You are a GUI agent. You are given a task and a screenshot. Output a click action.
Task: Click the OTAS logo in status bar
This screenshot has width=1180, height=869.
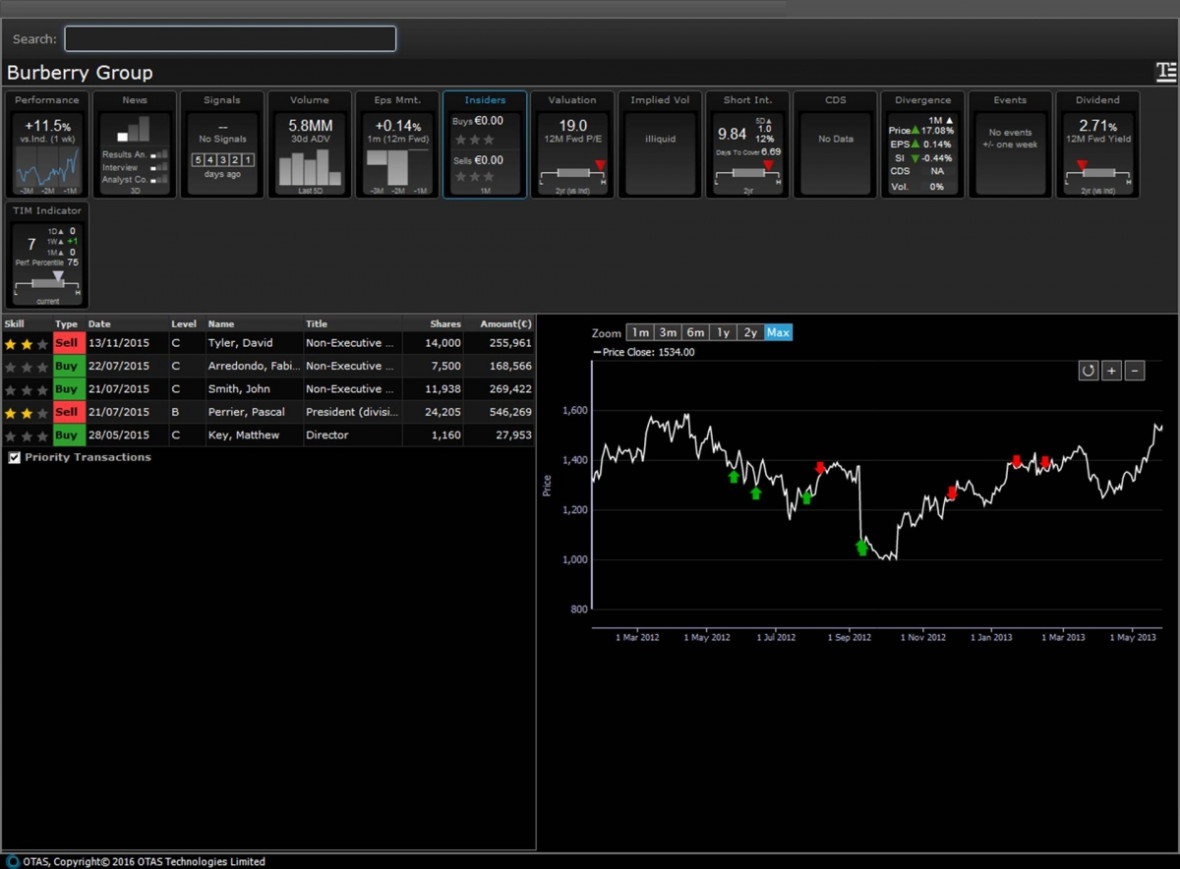(x=13, y=861)
